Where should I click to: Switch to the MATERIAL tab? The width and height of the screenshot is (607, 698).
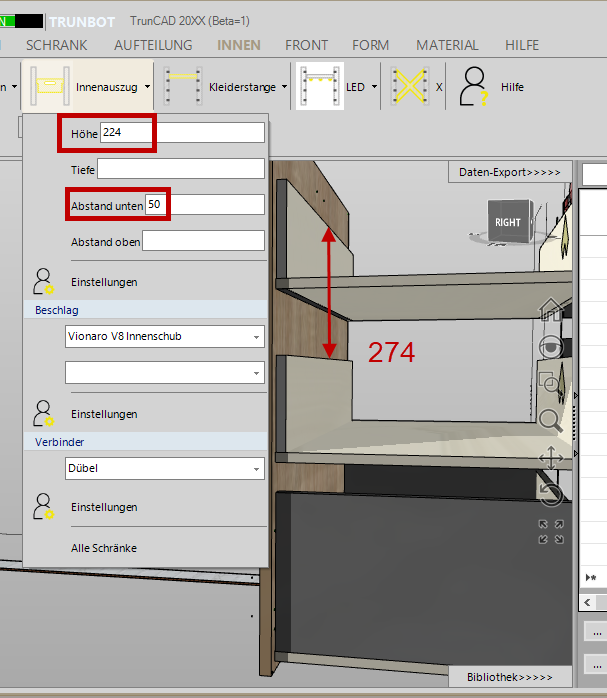447,45
